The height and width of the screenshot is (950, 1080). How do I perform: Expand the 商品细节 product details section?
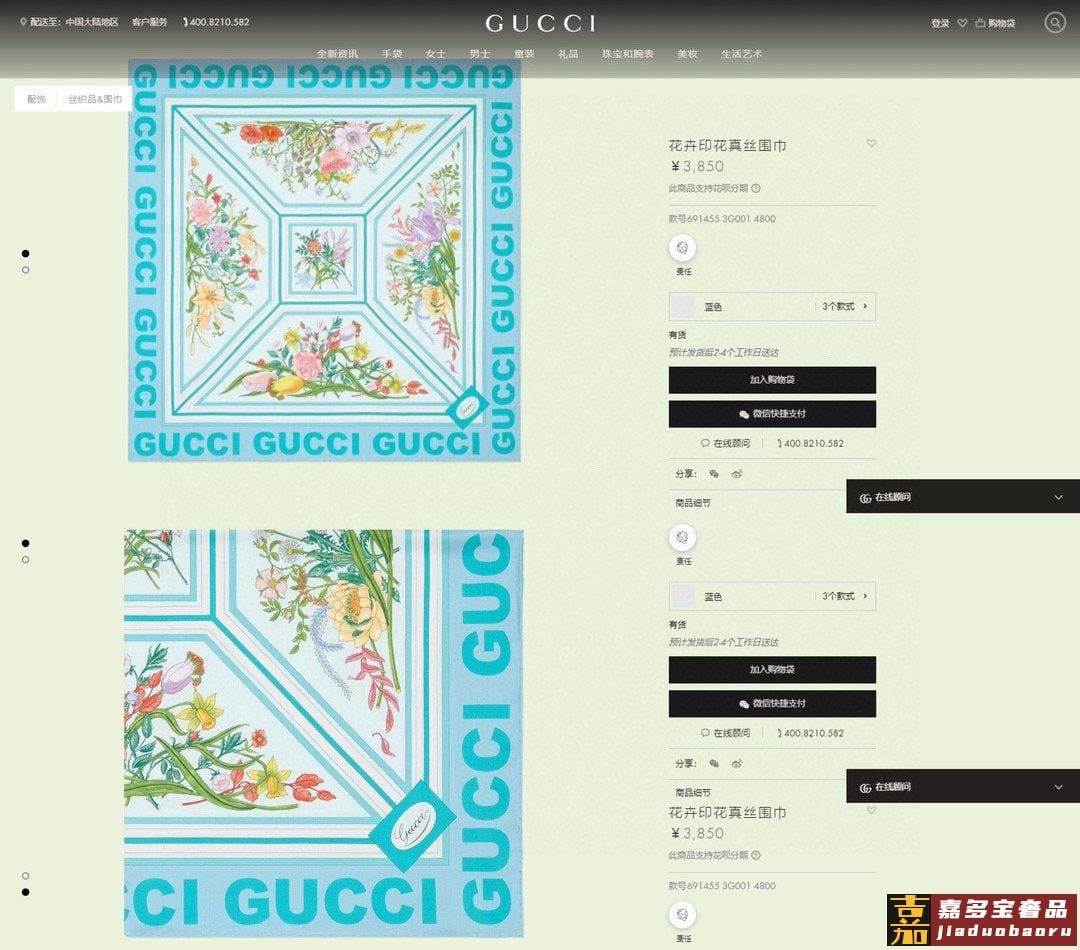point(693,503)
